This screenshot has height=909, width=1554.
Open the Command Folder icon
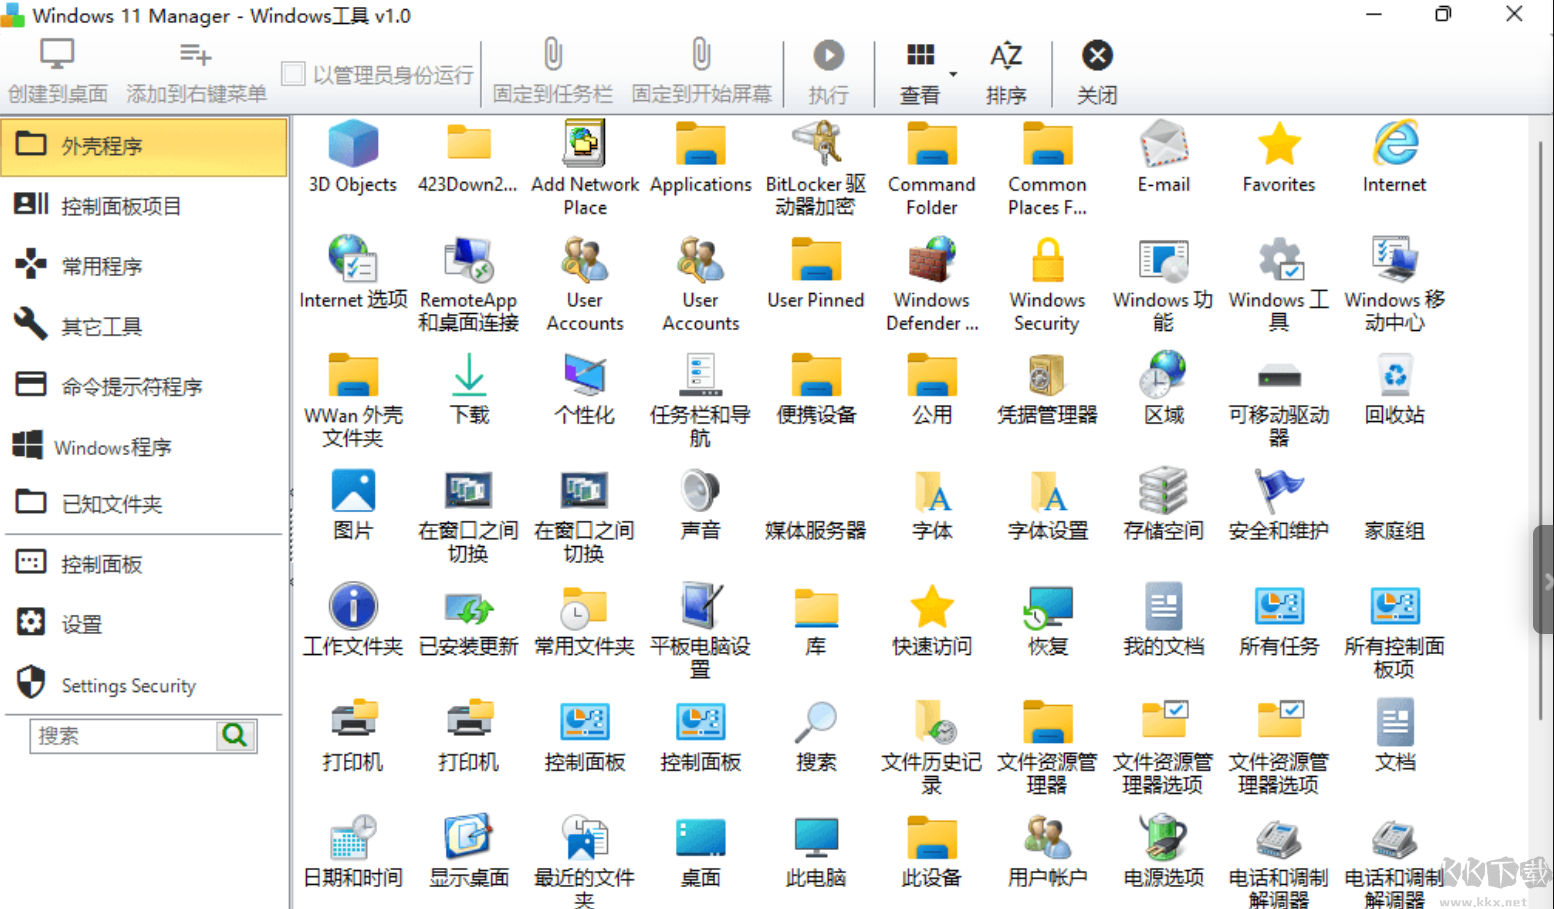[932, 144]
